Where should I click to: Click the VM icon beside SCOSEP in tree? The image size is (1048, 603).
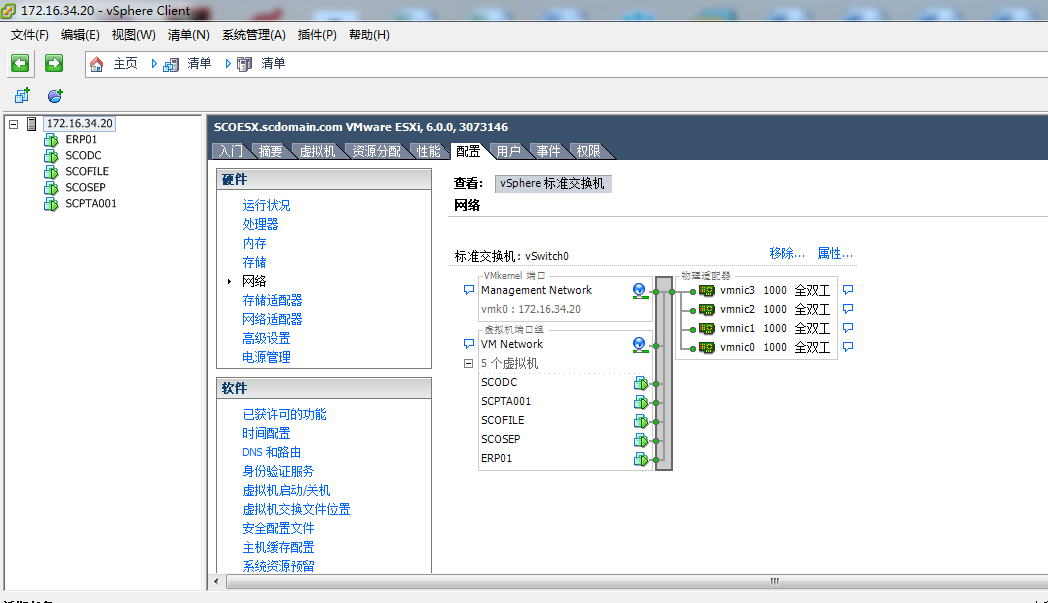51,188
